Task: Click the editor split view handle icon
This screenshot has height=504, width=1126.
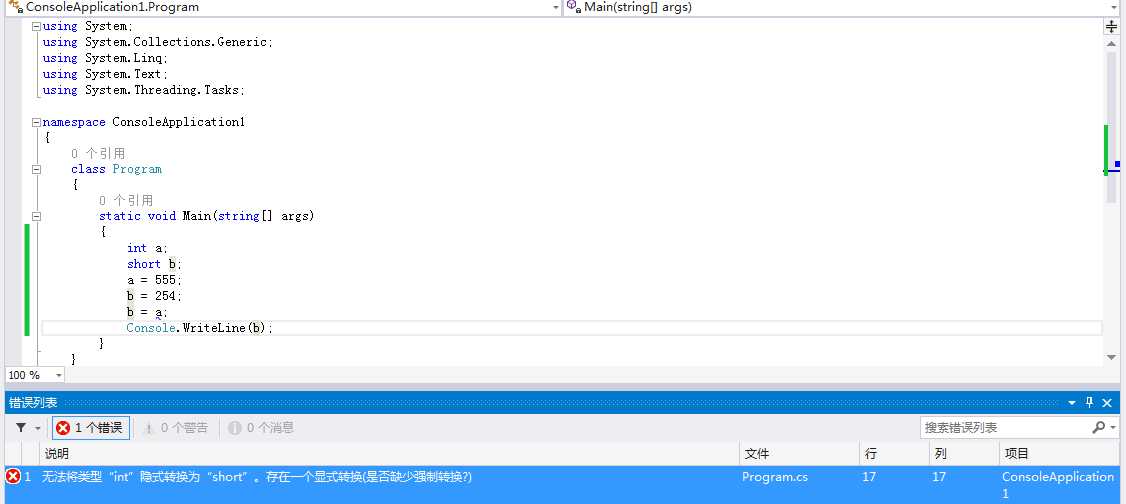Action: [1112, 27]
